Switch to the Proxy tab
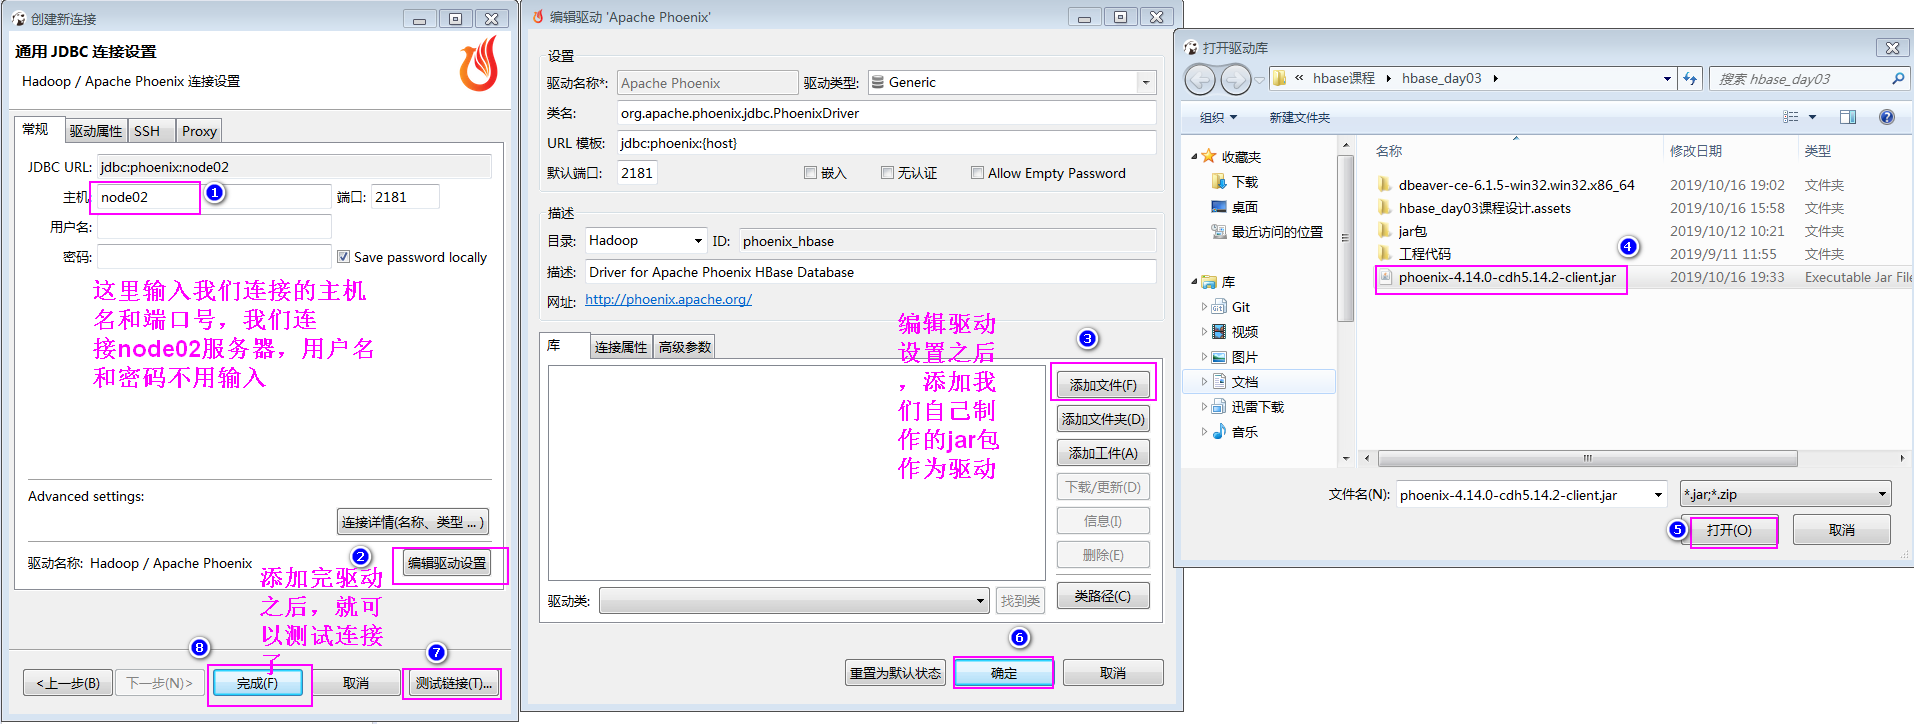 199,131
